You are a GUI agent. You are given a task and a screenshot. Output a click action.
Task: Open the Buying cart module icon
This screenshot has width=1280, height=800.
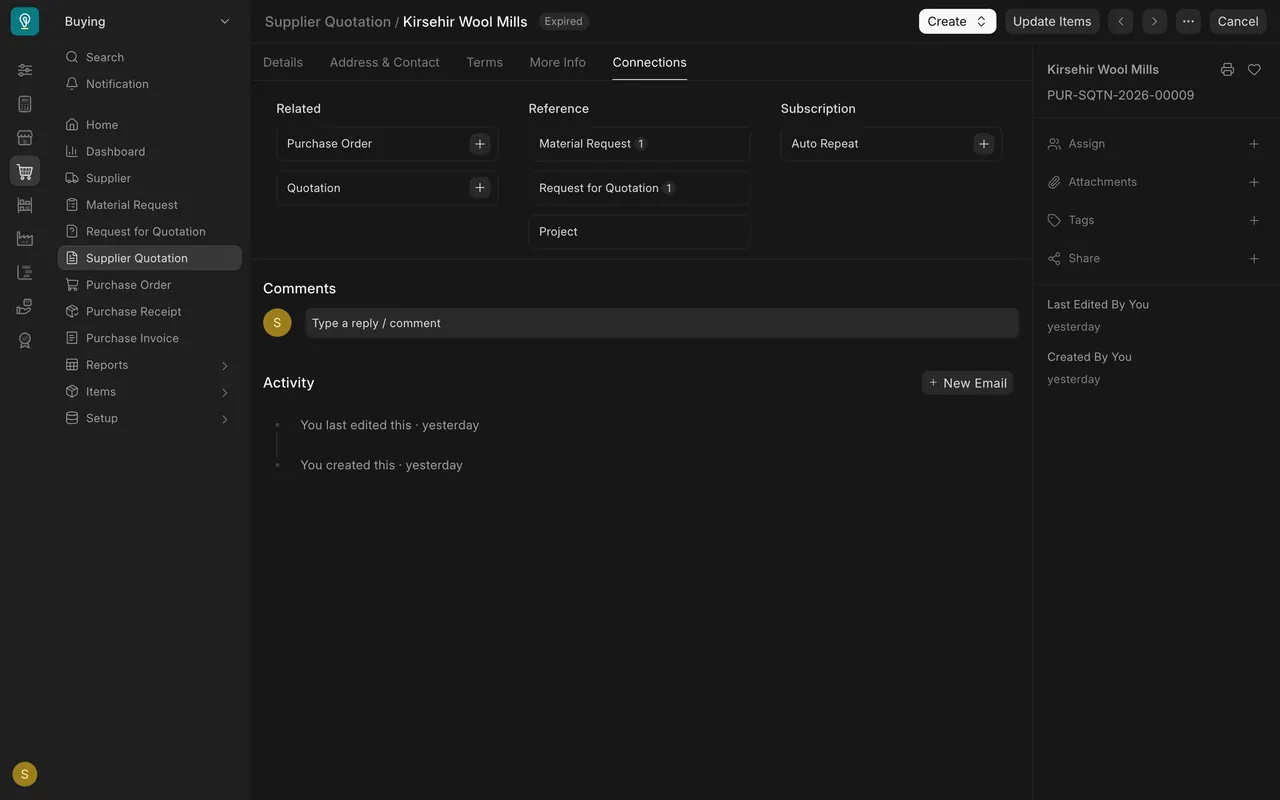25,171
